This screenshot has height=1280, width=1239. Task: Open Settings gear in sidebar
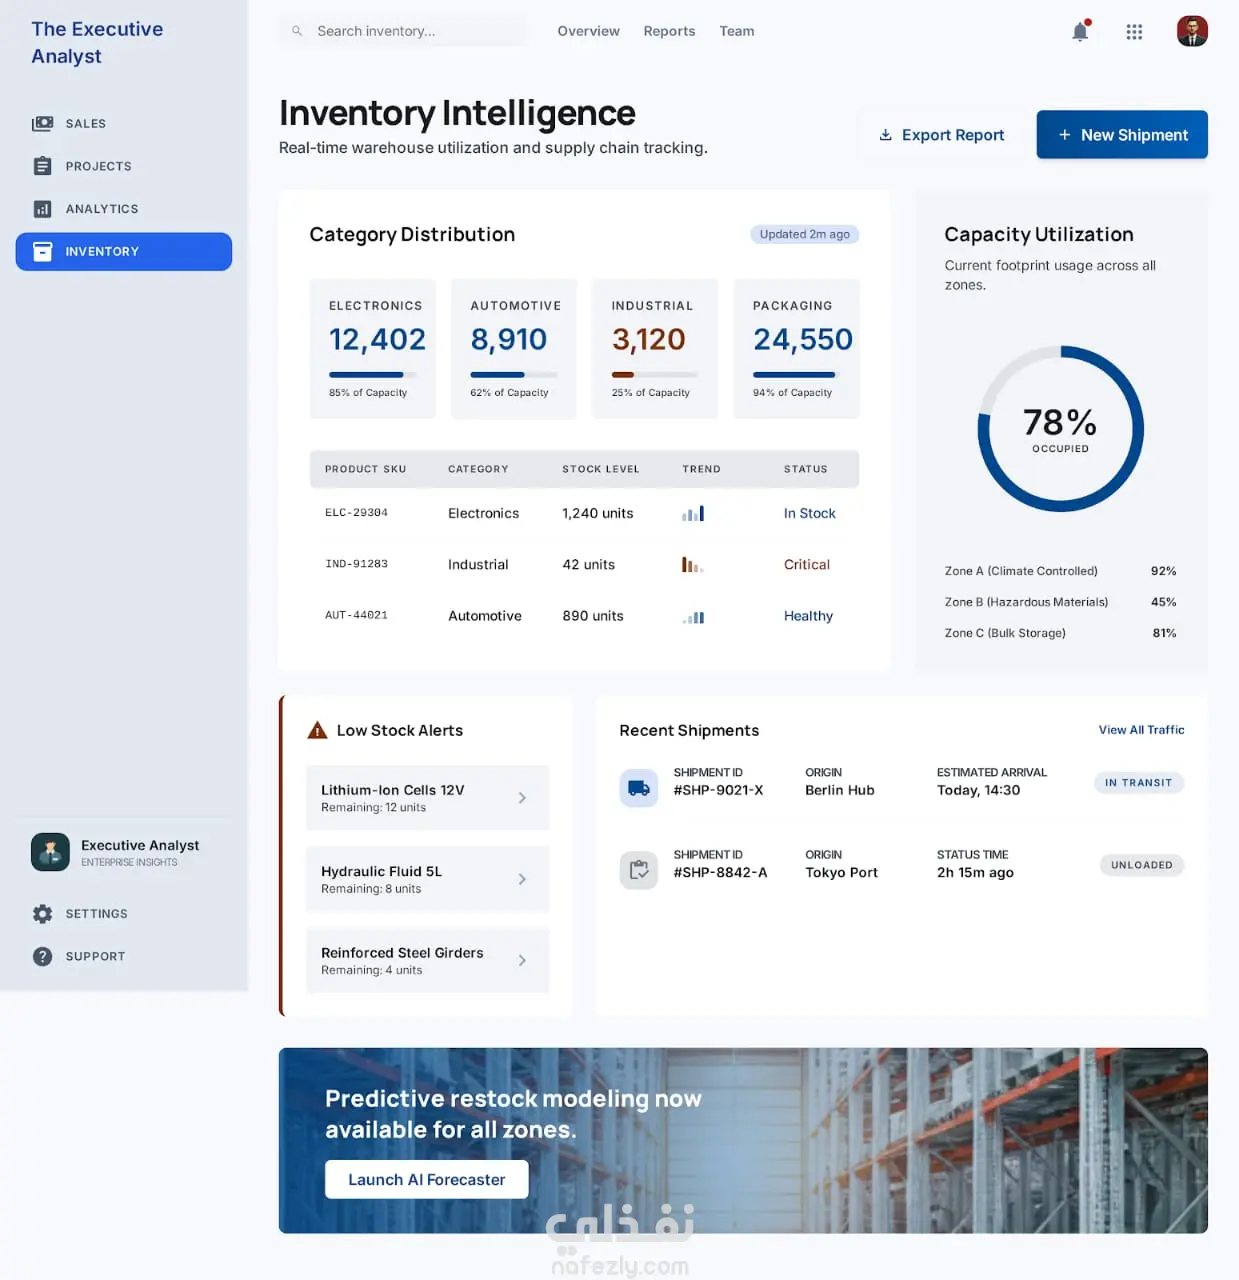point(42,914)
